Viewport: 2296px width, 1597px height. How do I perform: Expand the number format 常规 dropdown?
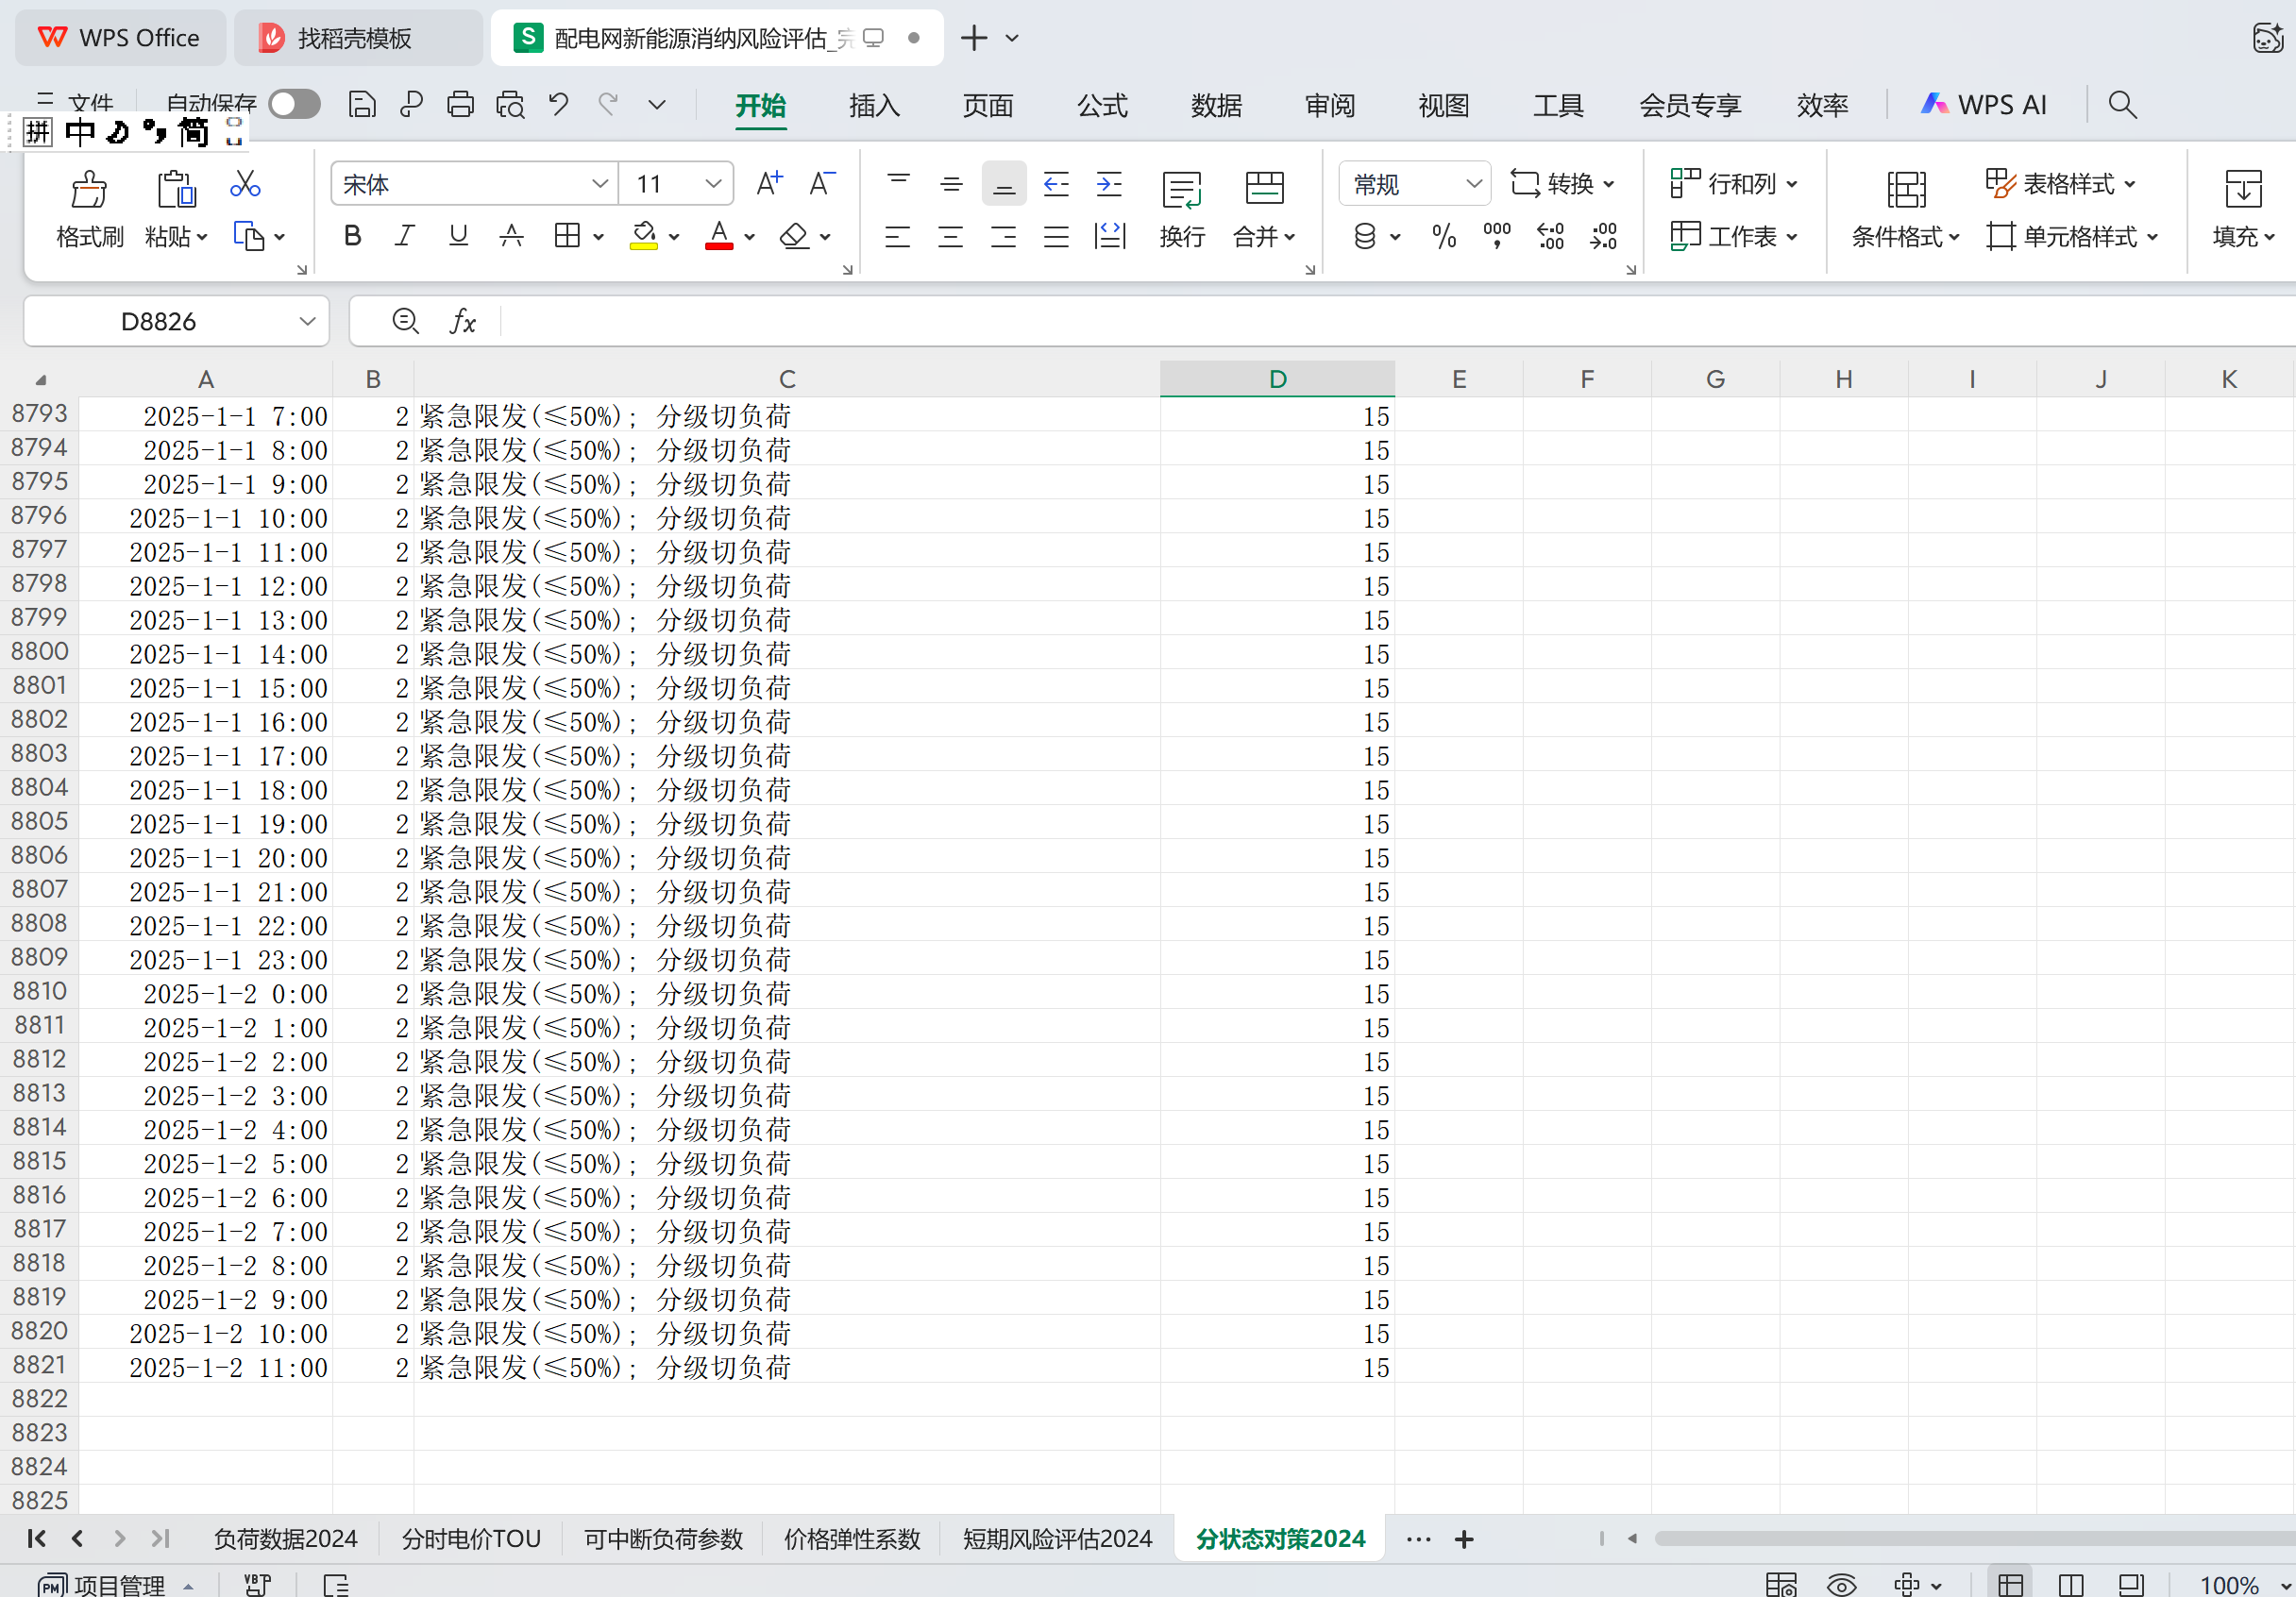pyautogui.click(x=1473, y=184)
